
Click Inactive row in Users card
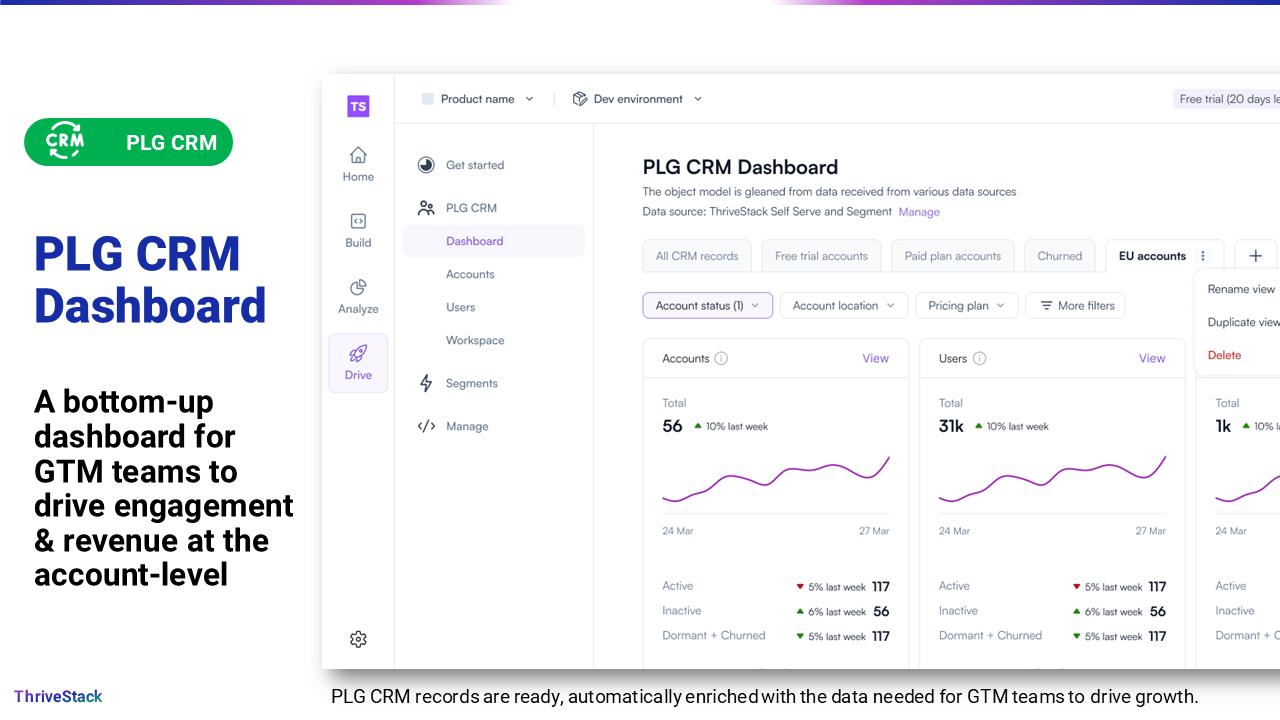[x=1052, y=611]
